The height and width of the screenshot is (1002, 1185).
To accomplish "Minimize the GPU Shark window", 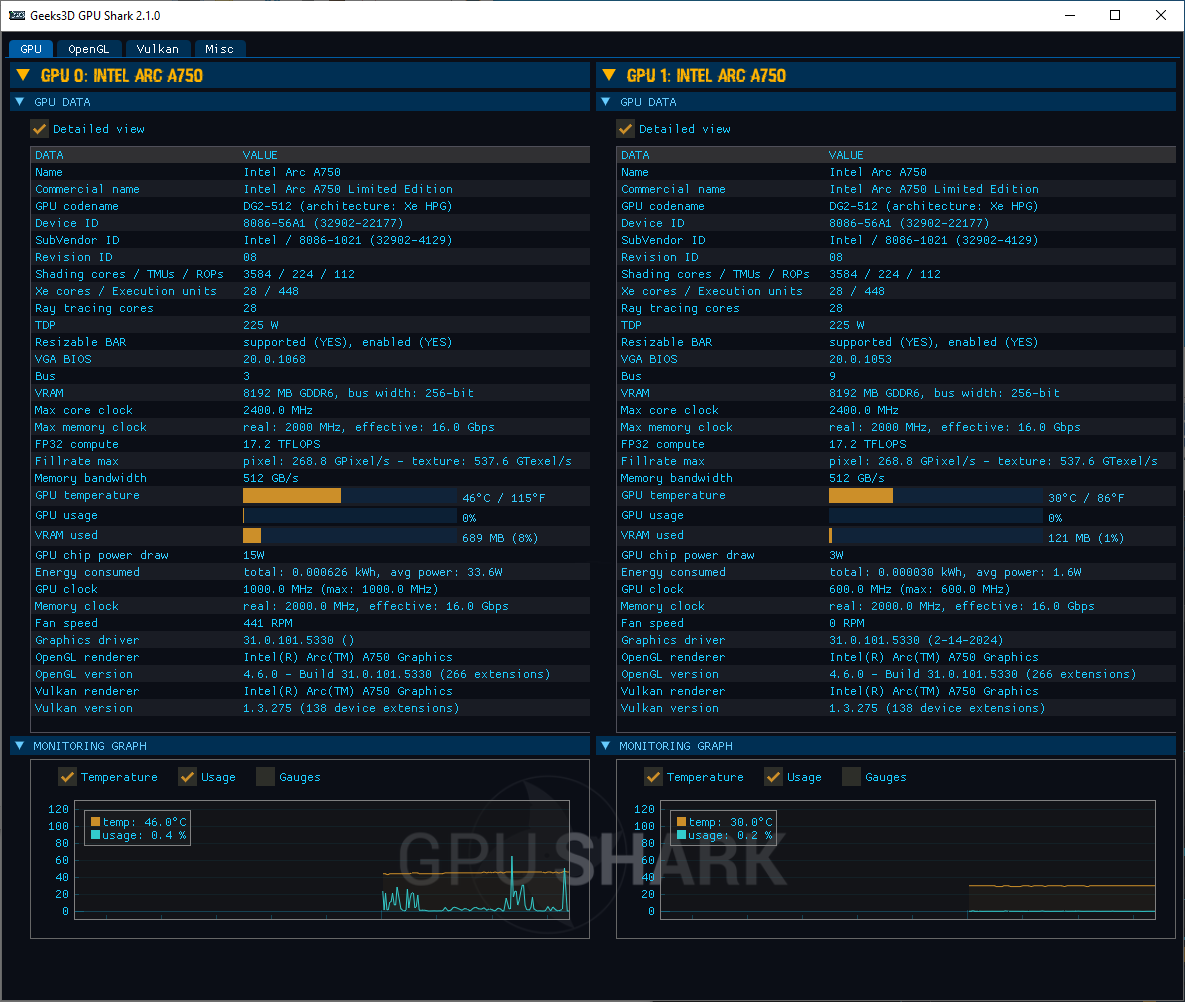I will [1070, 15].
